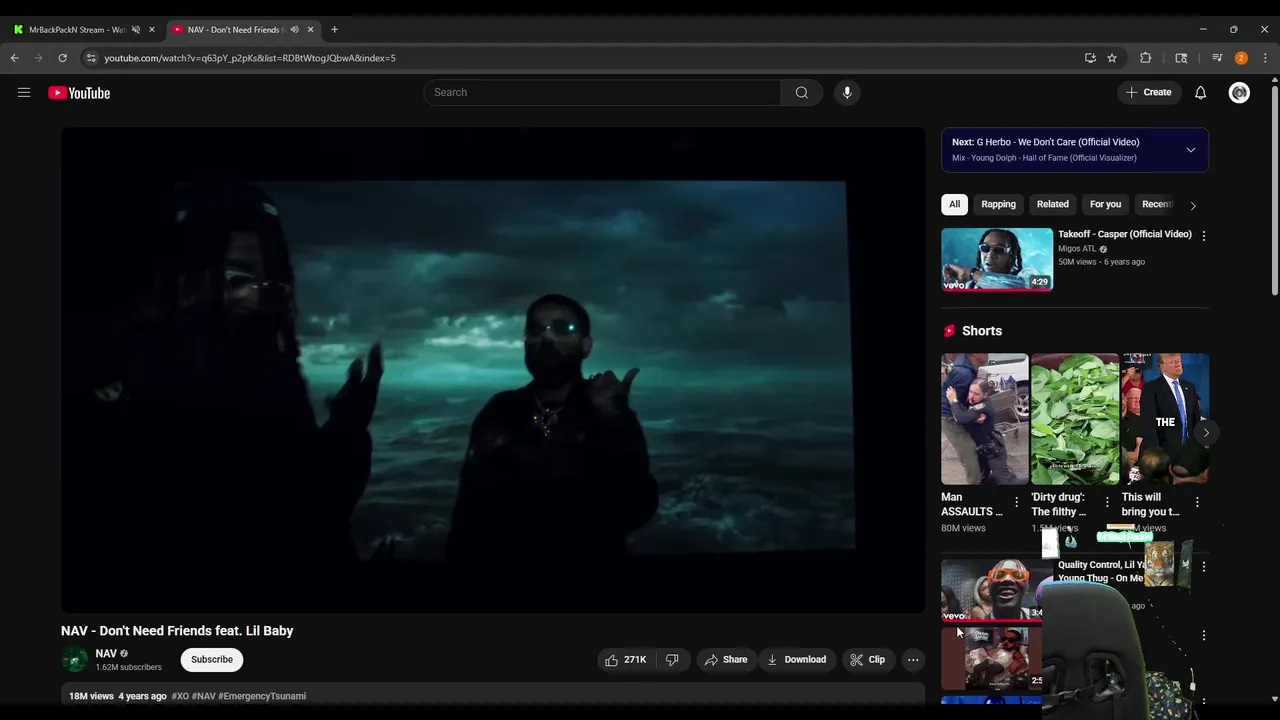1280x720 pixels.
Task: Close the MrBackPackN Stream tab
Action: (x=151, y=30)
